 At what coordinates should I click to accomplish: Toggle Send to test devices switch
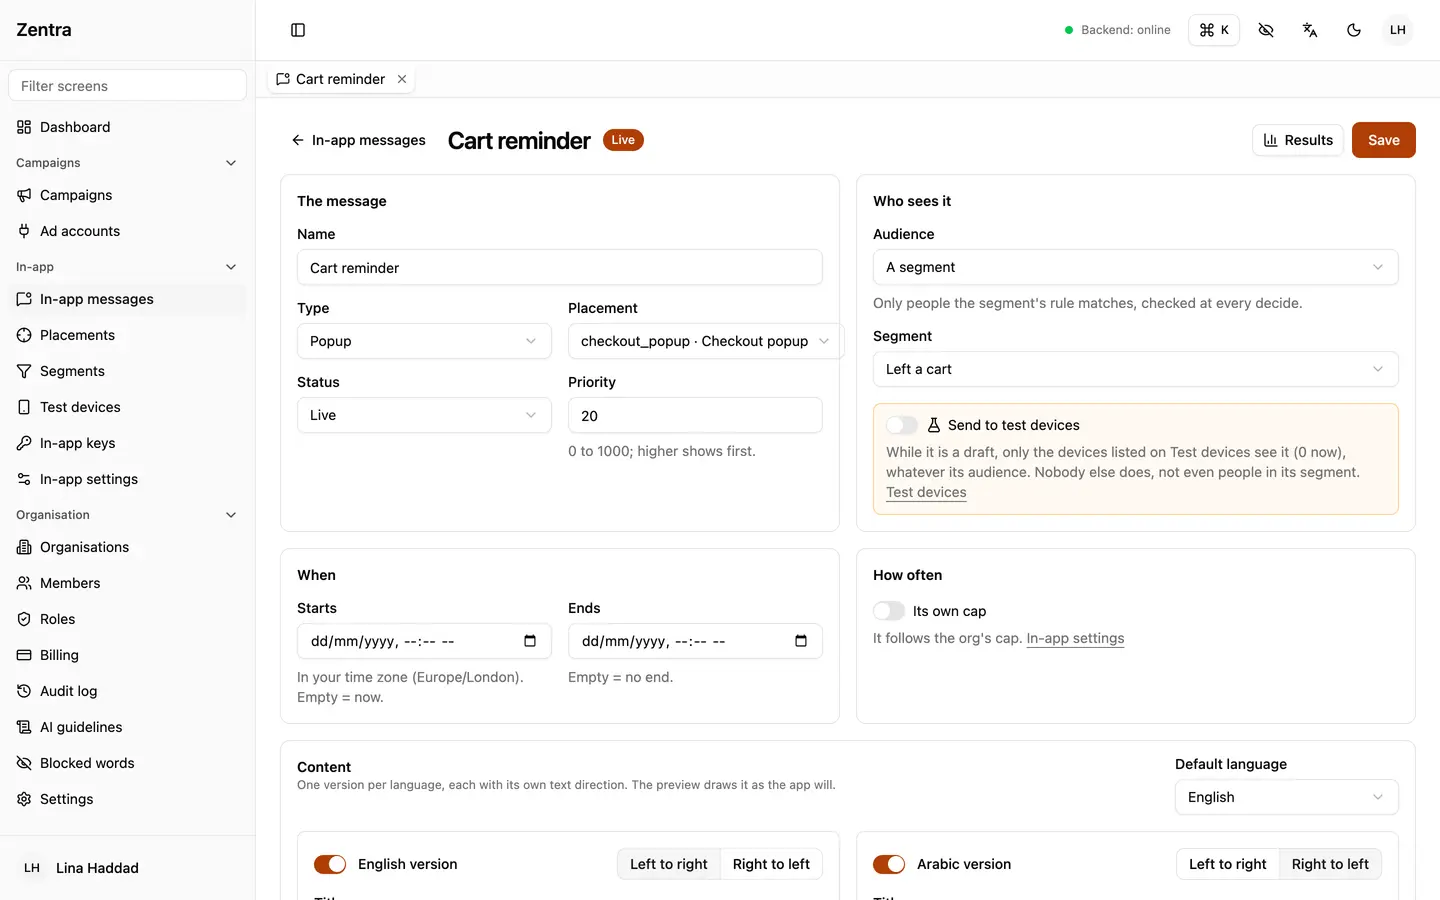902,425
